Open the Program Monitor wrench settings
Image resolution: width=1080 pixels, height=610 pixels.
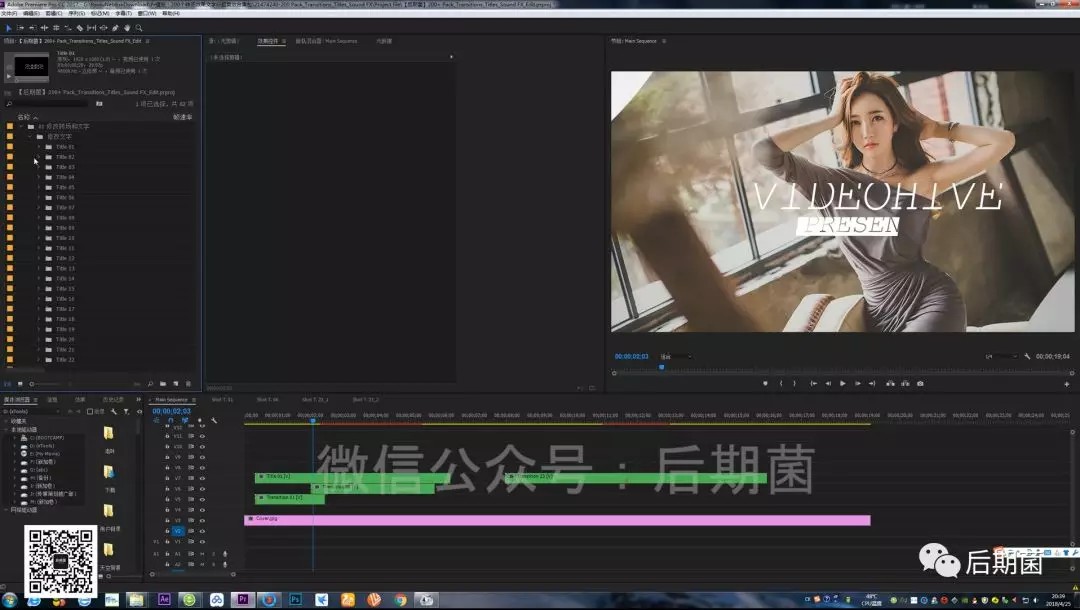point(1027,356)
